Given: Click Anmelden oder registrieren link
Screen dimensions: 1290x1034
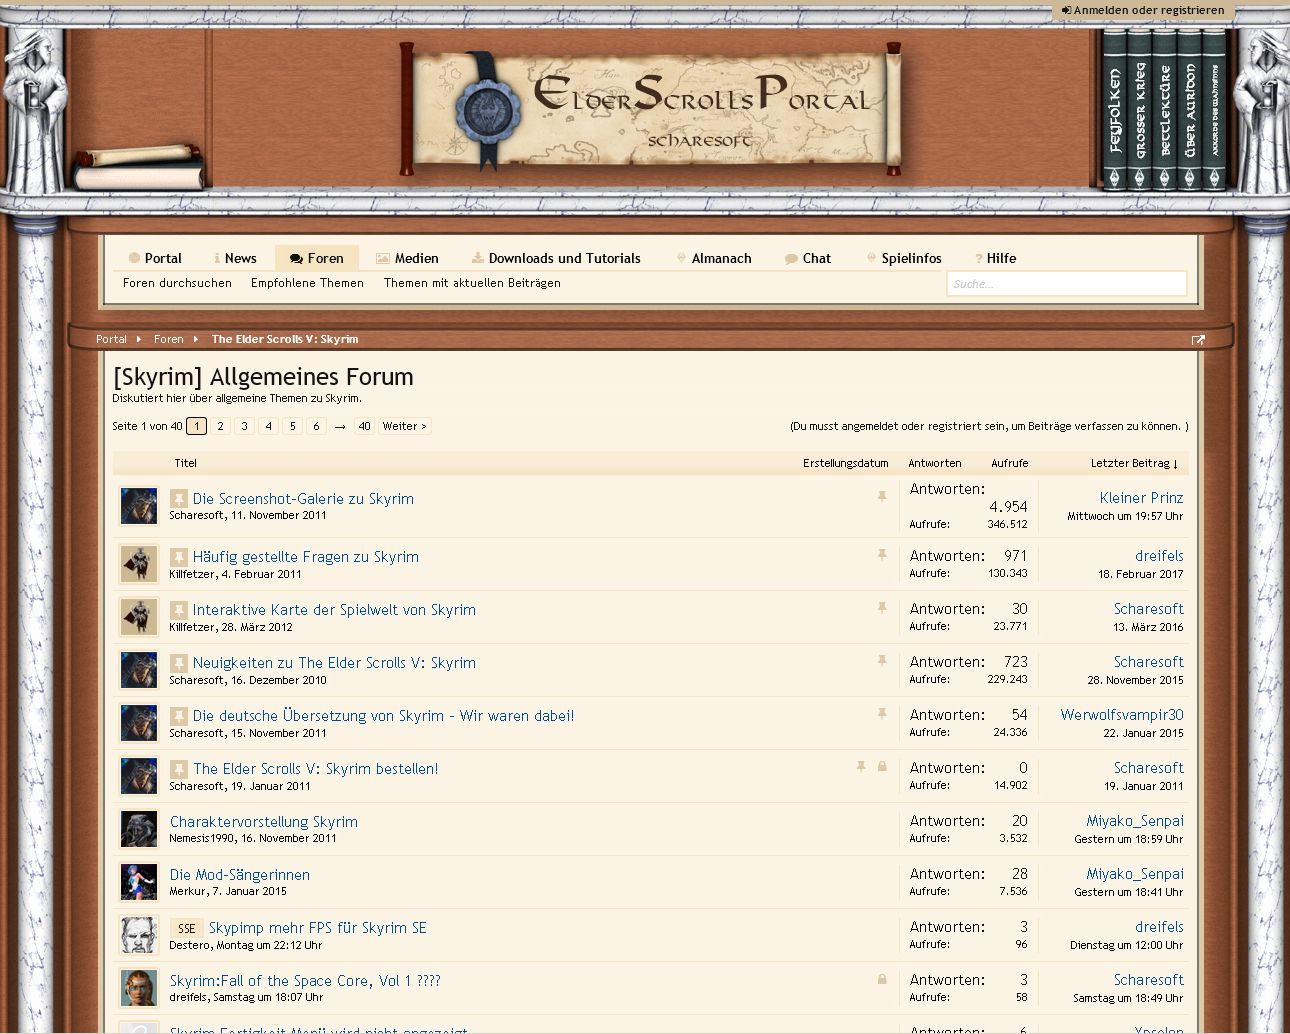Looking at the screenshot, I should (1143, 10).
